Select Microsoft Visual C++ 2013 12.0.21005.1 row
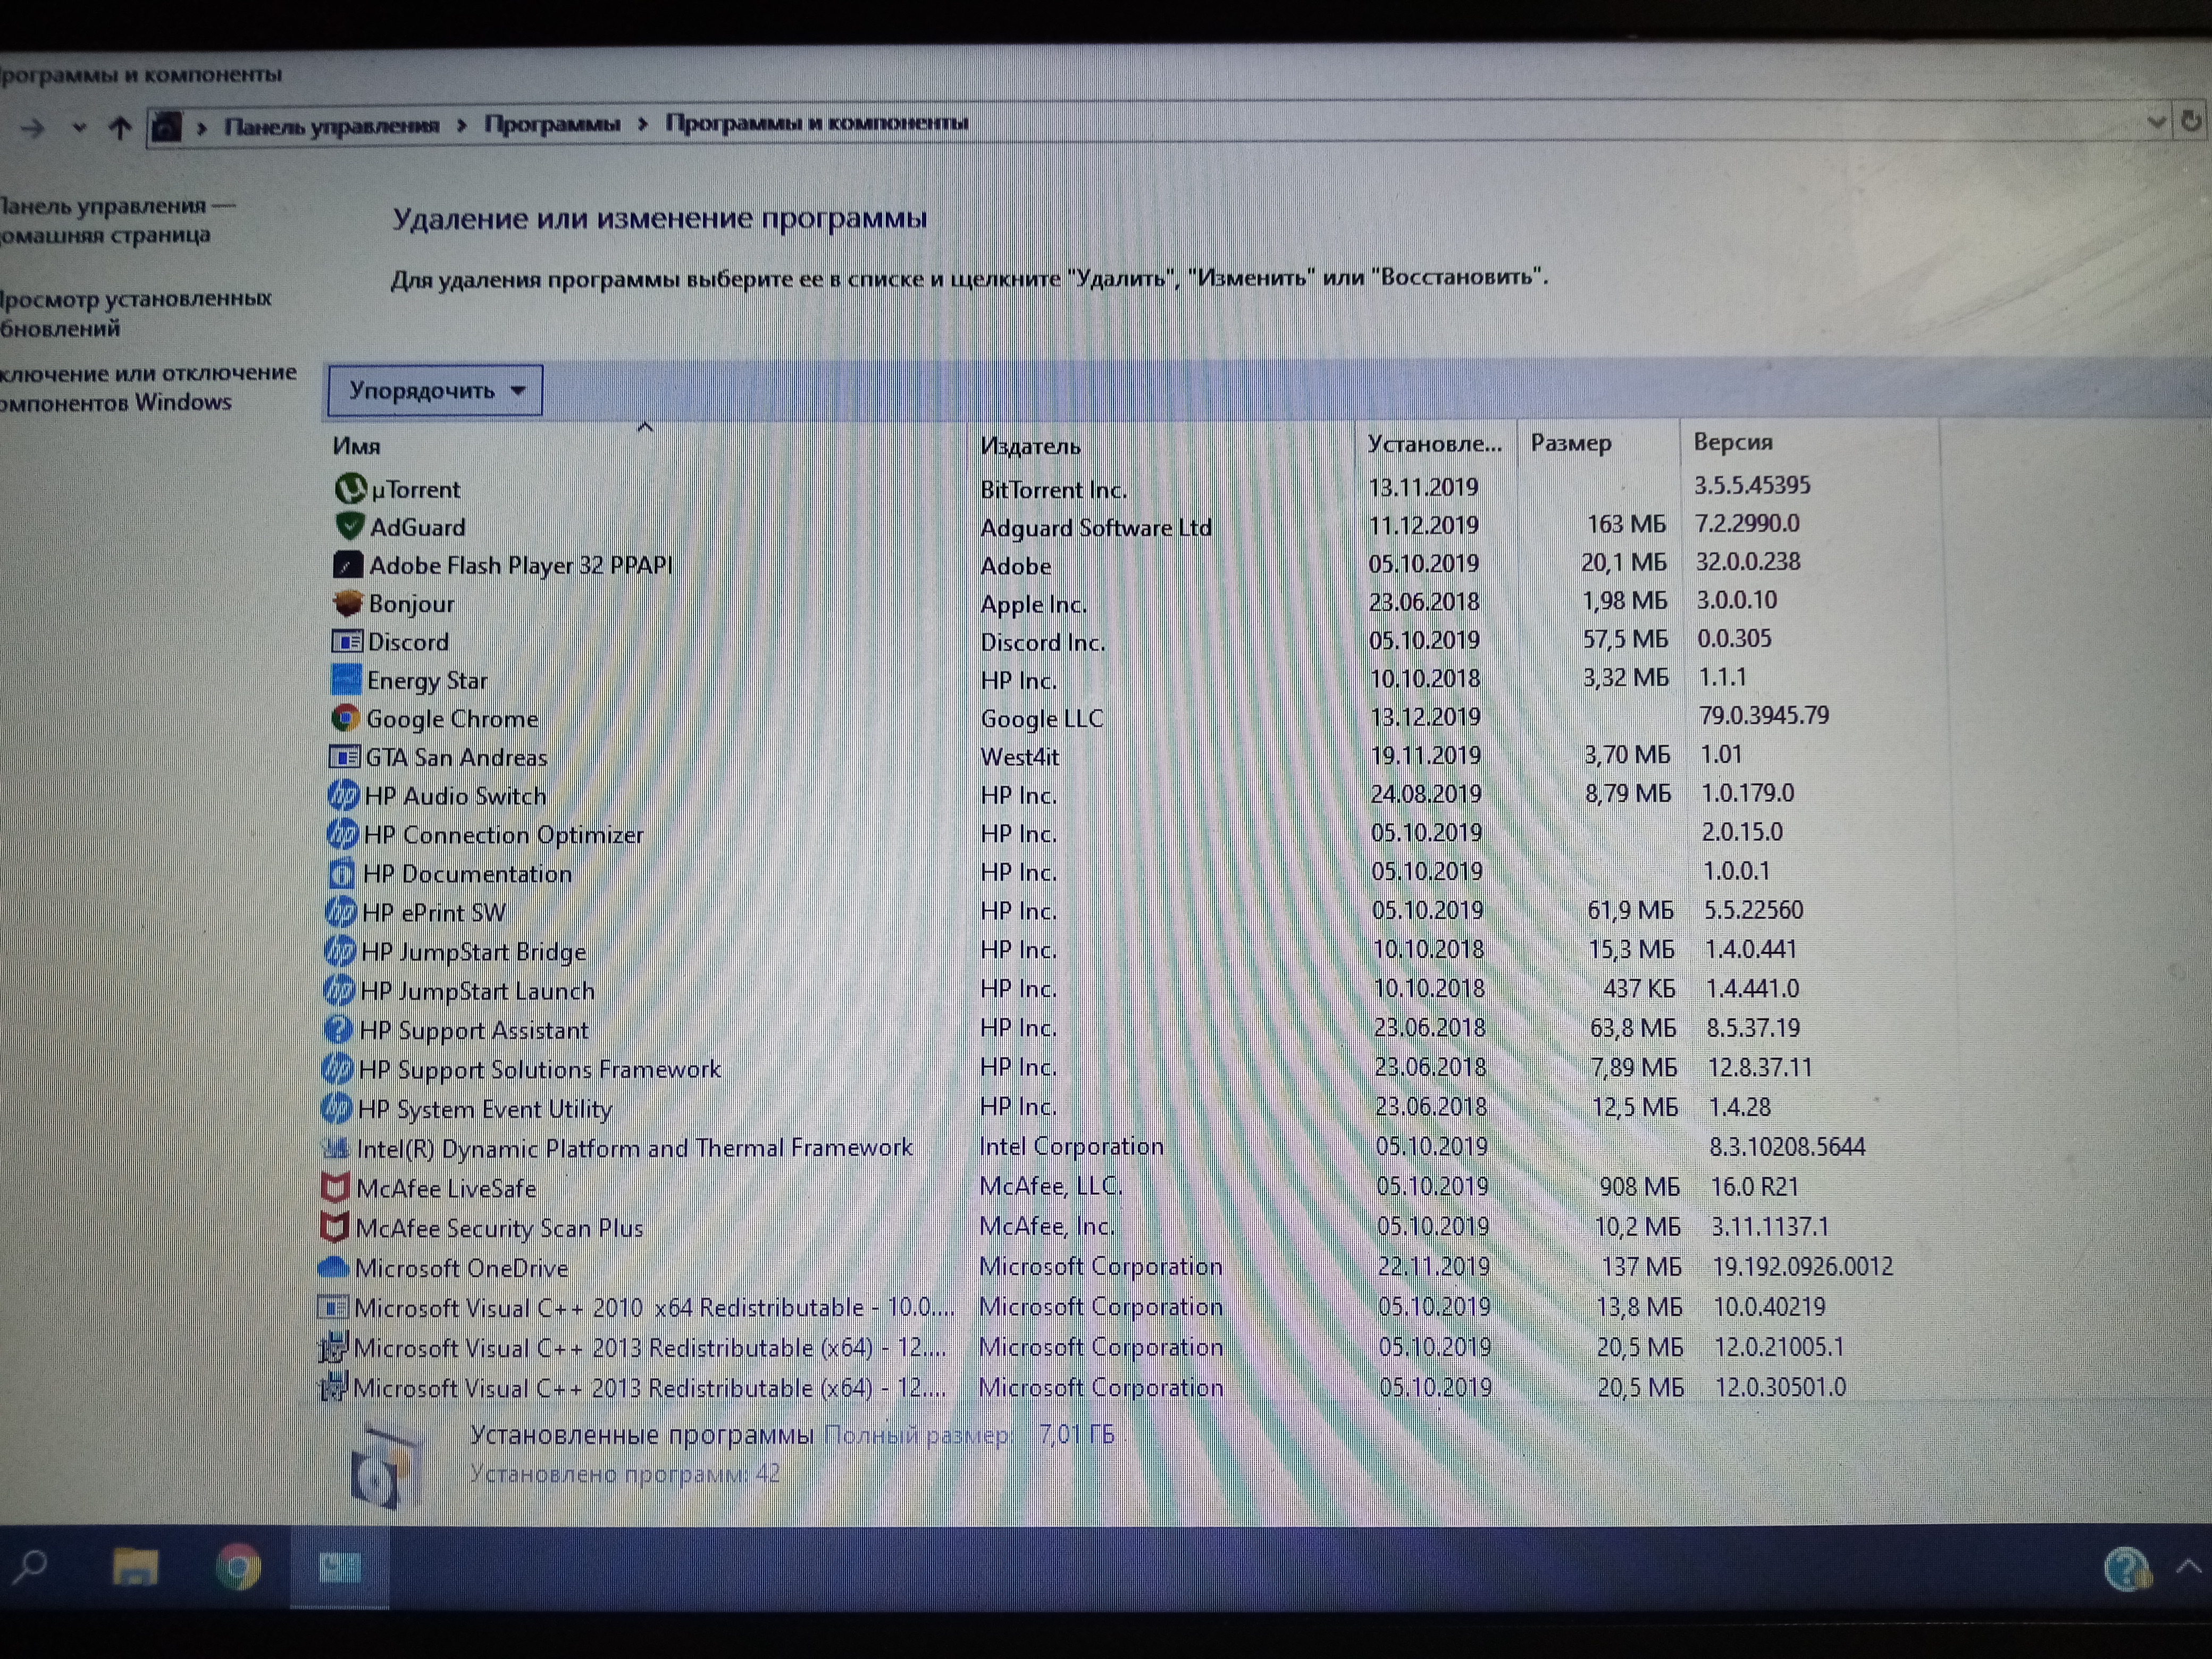The image size is (2212, 1659). point(1080,1348)
